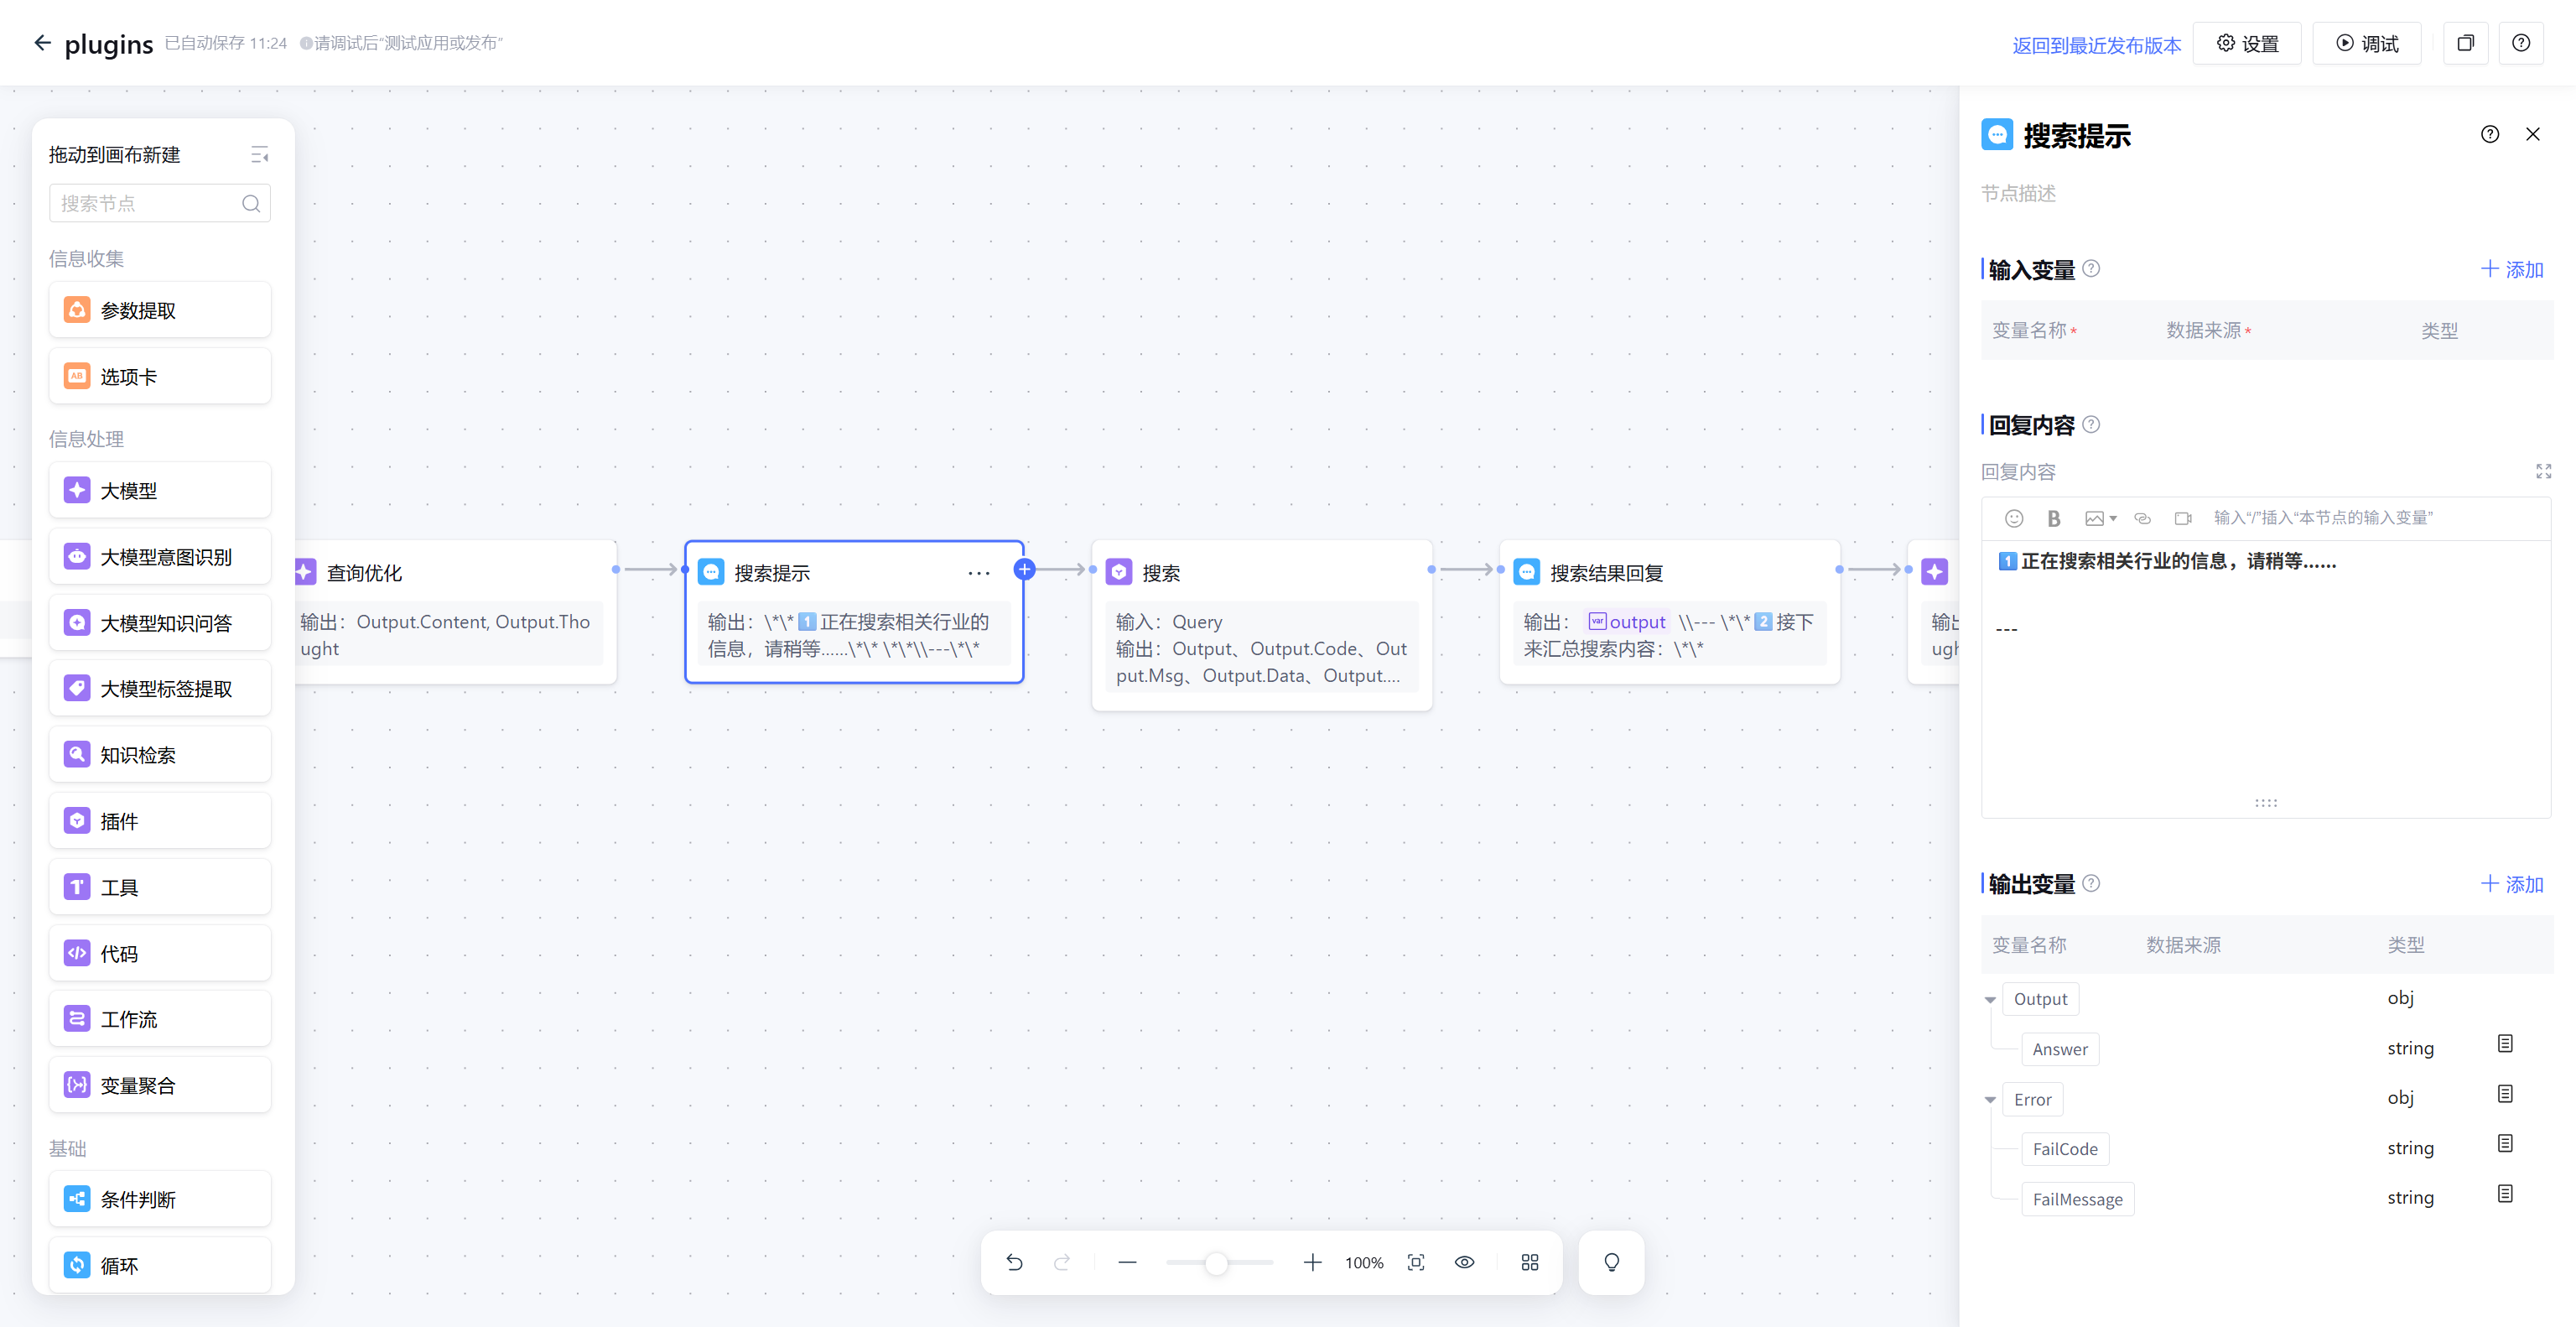
Task: Click the zoom slider handle
Action: [x=1215, y=1263]
